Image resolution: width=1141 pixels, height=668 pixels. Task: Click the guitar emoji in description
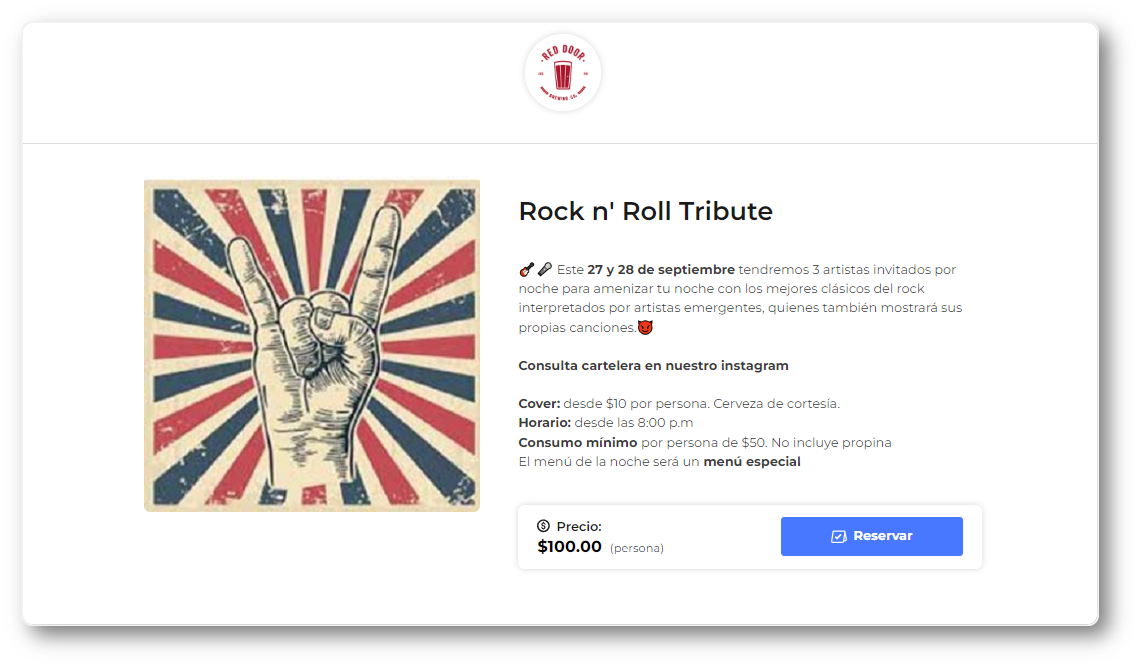click(x=526, y=269)
